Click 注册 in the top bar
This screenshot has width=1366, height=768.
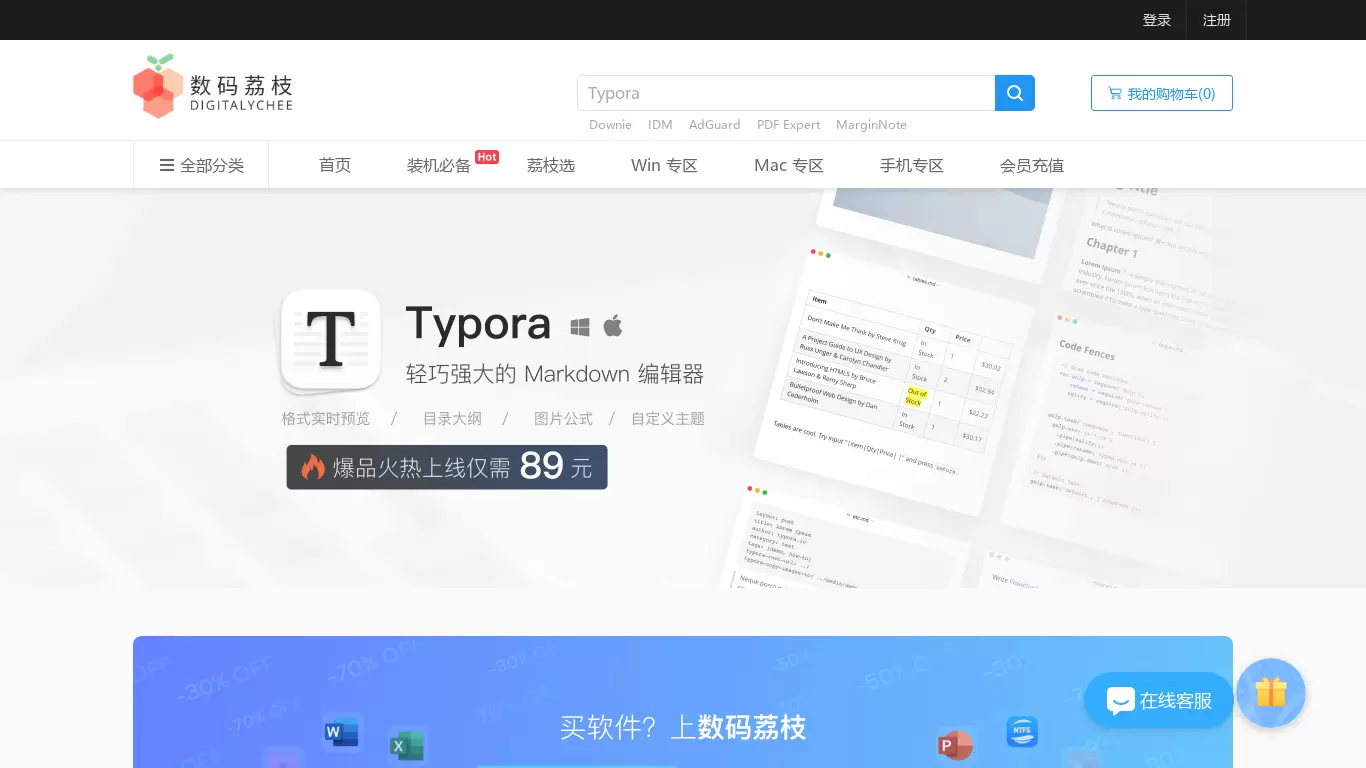[x=1217, y=20]
